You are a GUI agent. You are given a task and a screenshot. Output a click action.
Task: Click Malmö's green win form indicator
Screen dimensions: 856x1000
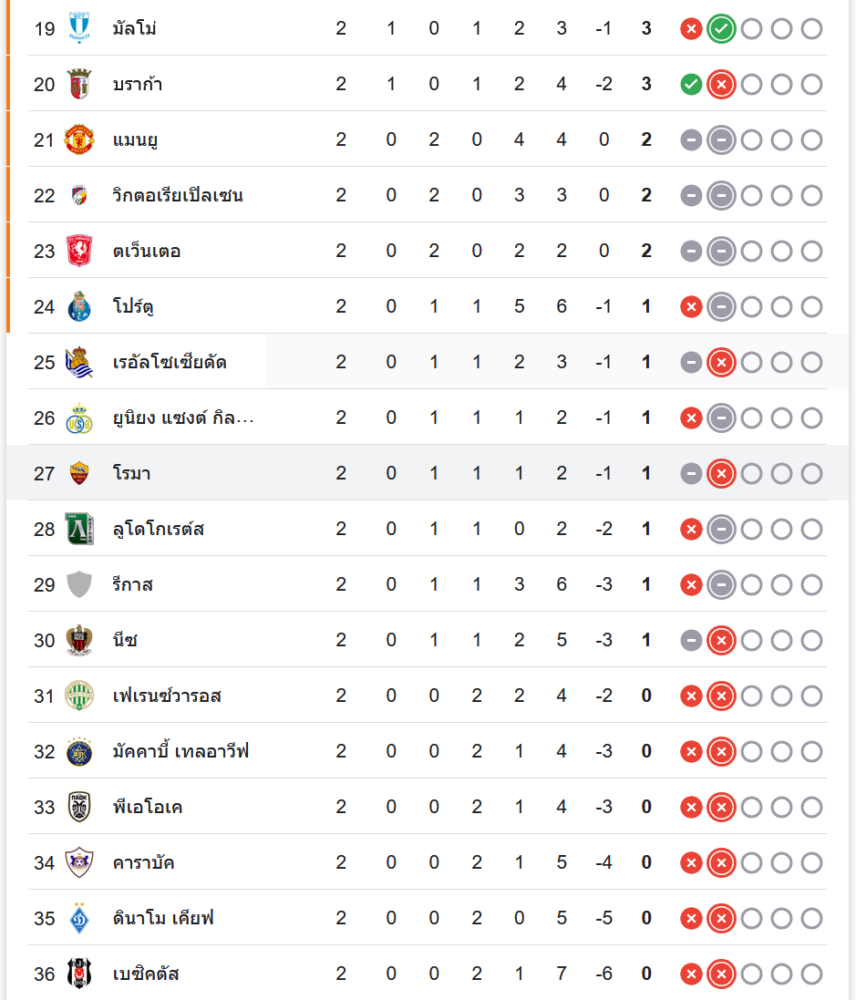[x=720, y=29]
